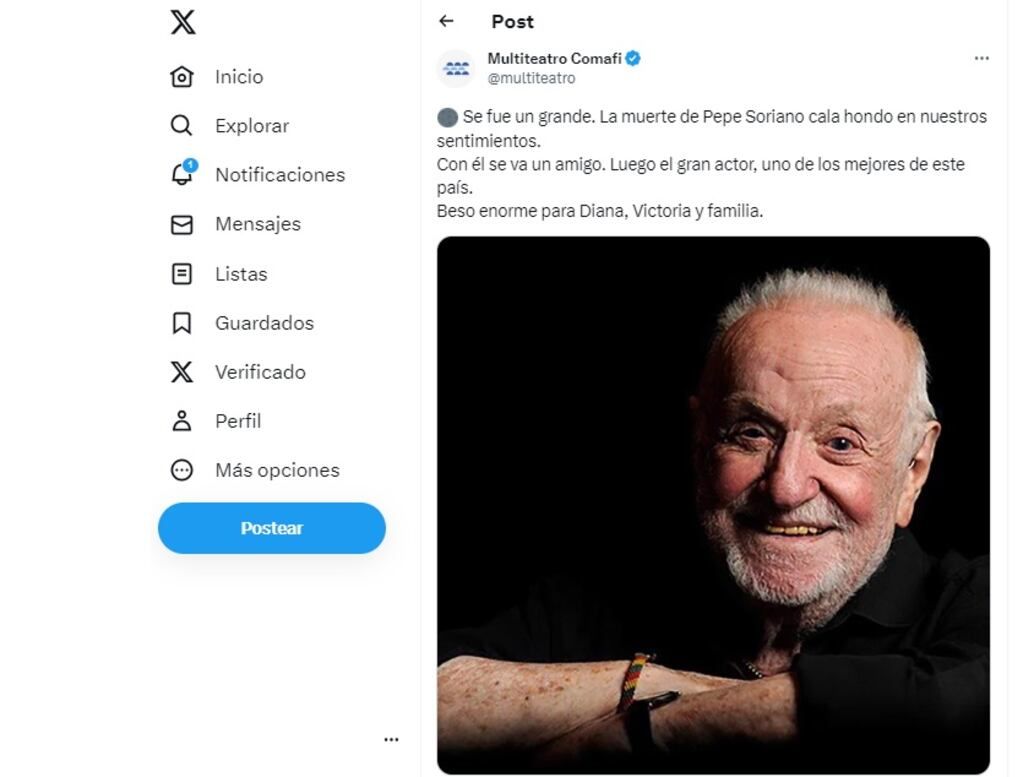Go to your Perfil page

tap(238, 421)
